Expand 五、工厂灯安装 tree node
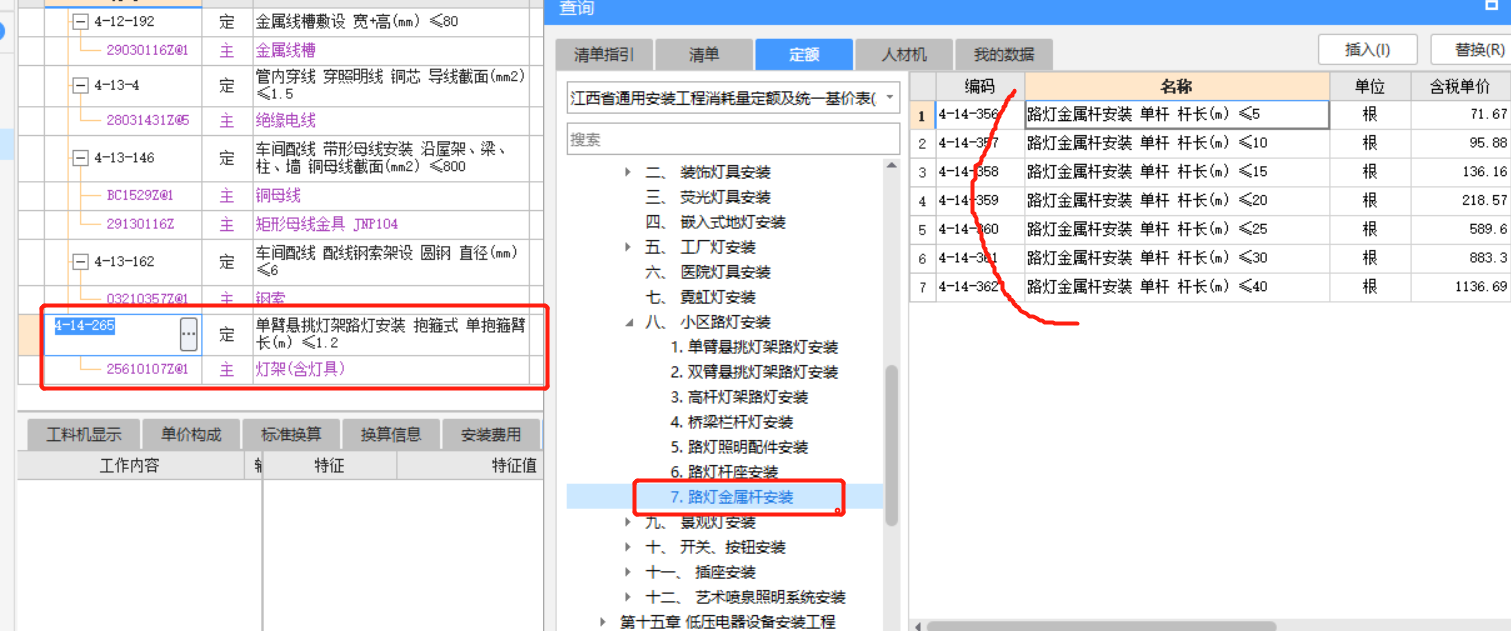Viewport: 1511px width, 631px height. pos(628,247)
